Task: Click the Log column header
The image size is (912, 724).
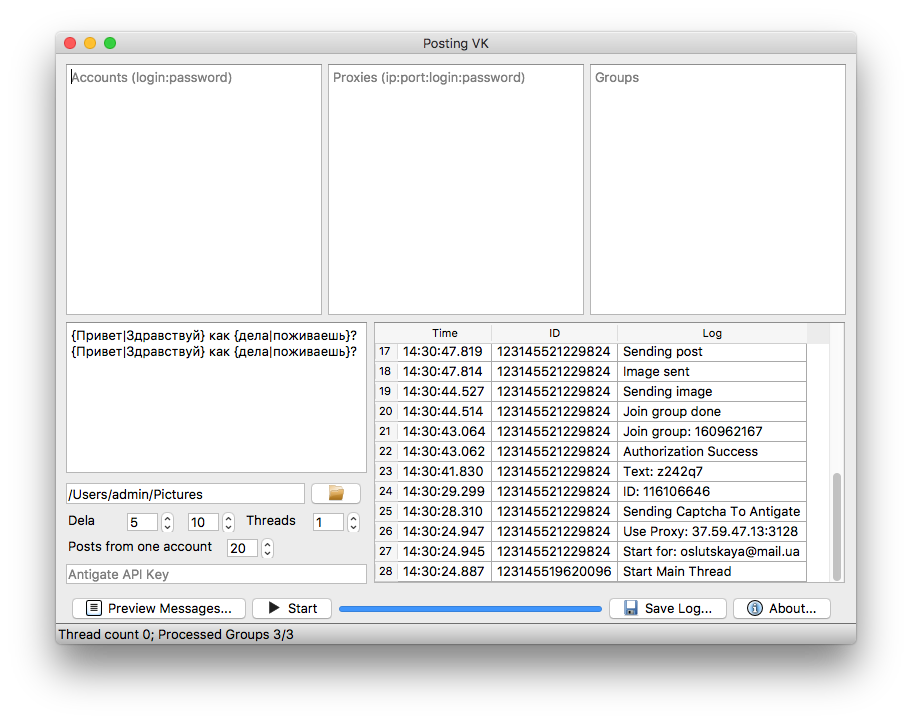Action: click(x=712, y=333)
